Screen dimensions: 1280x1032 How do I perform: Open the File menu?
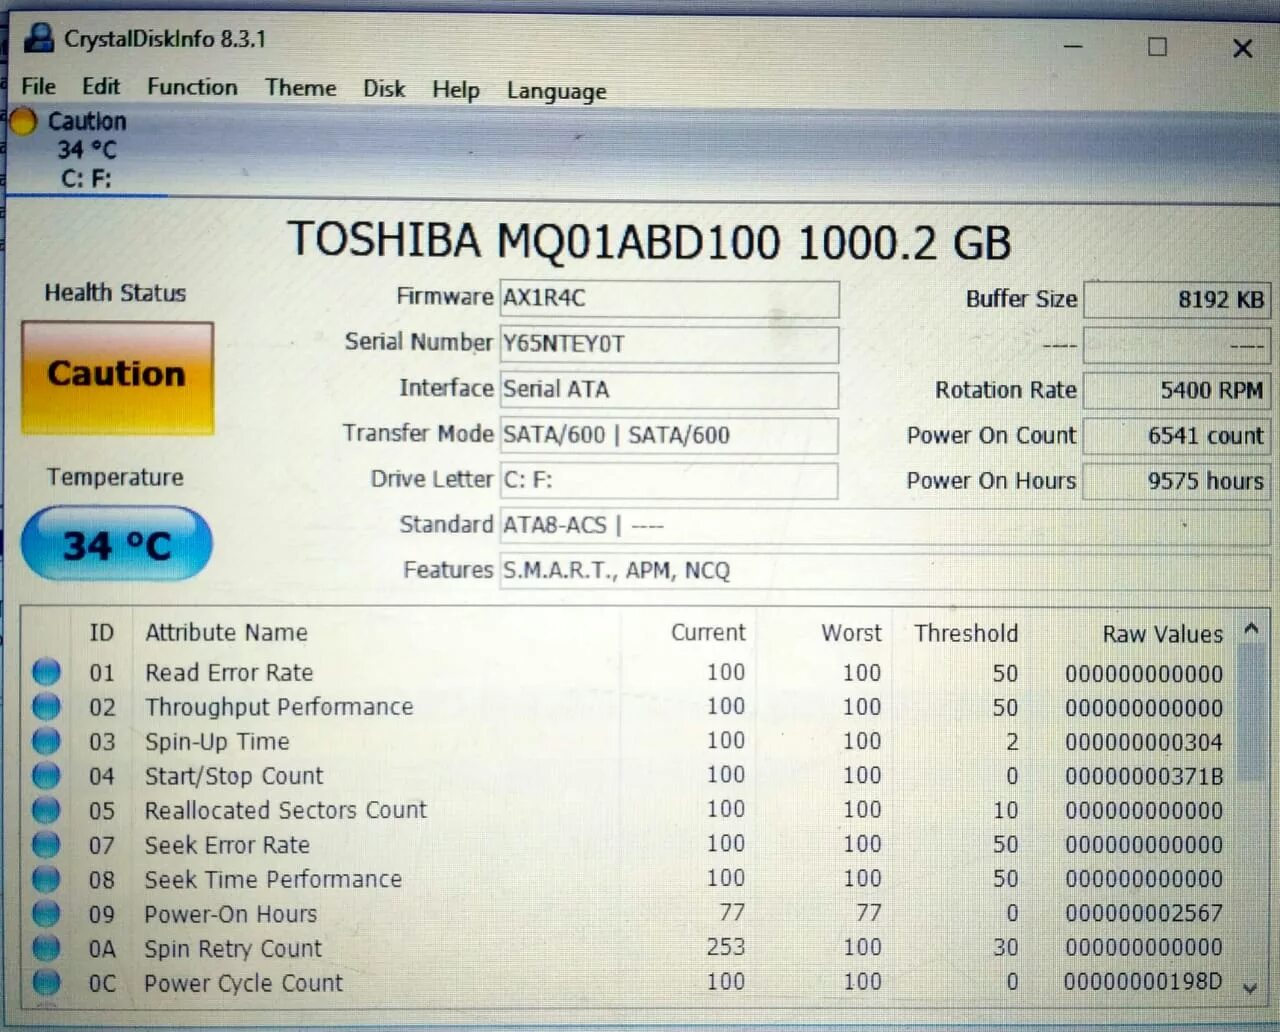39,87
